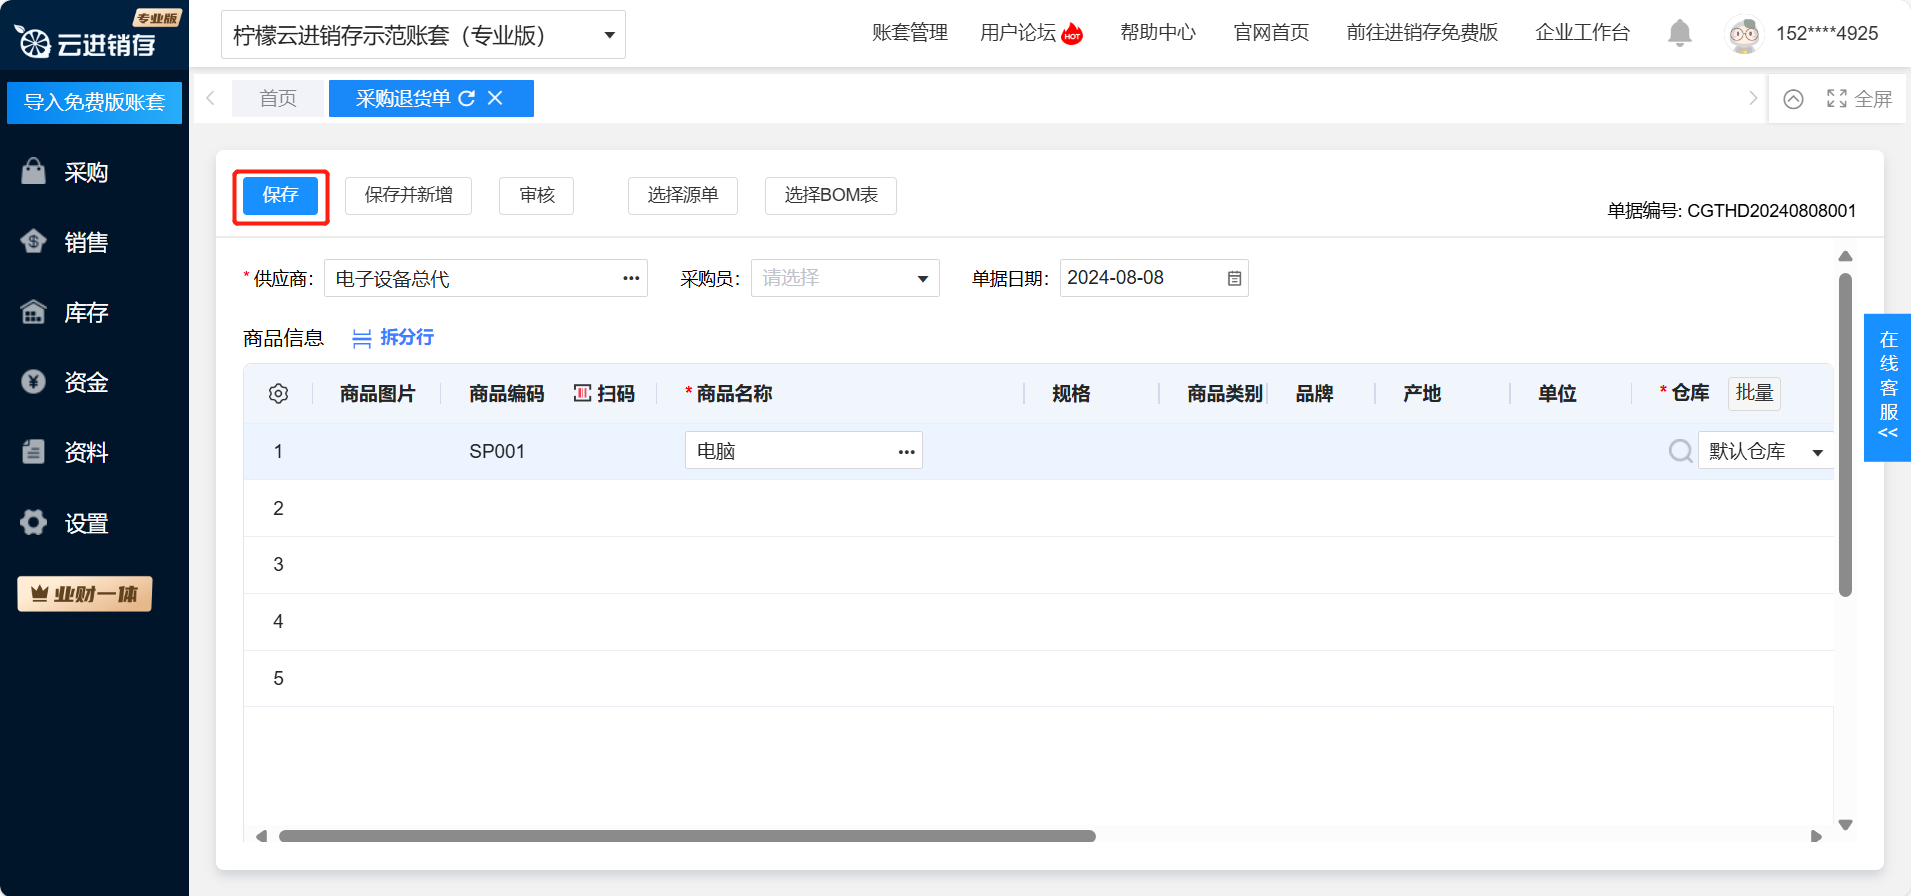Click the 资料 document icon
This screenshot has height=896, width=1911.
(34, 451)
